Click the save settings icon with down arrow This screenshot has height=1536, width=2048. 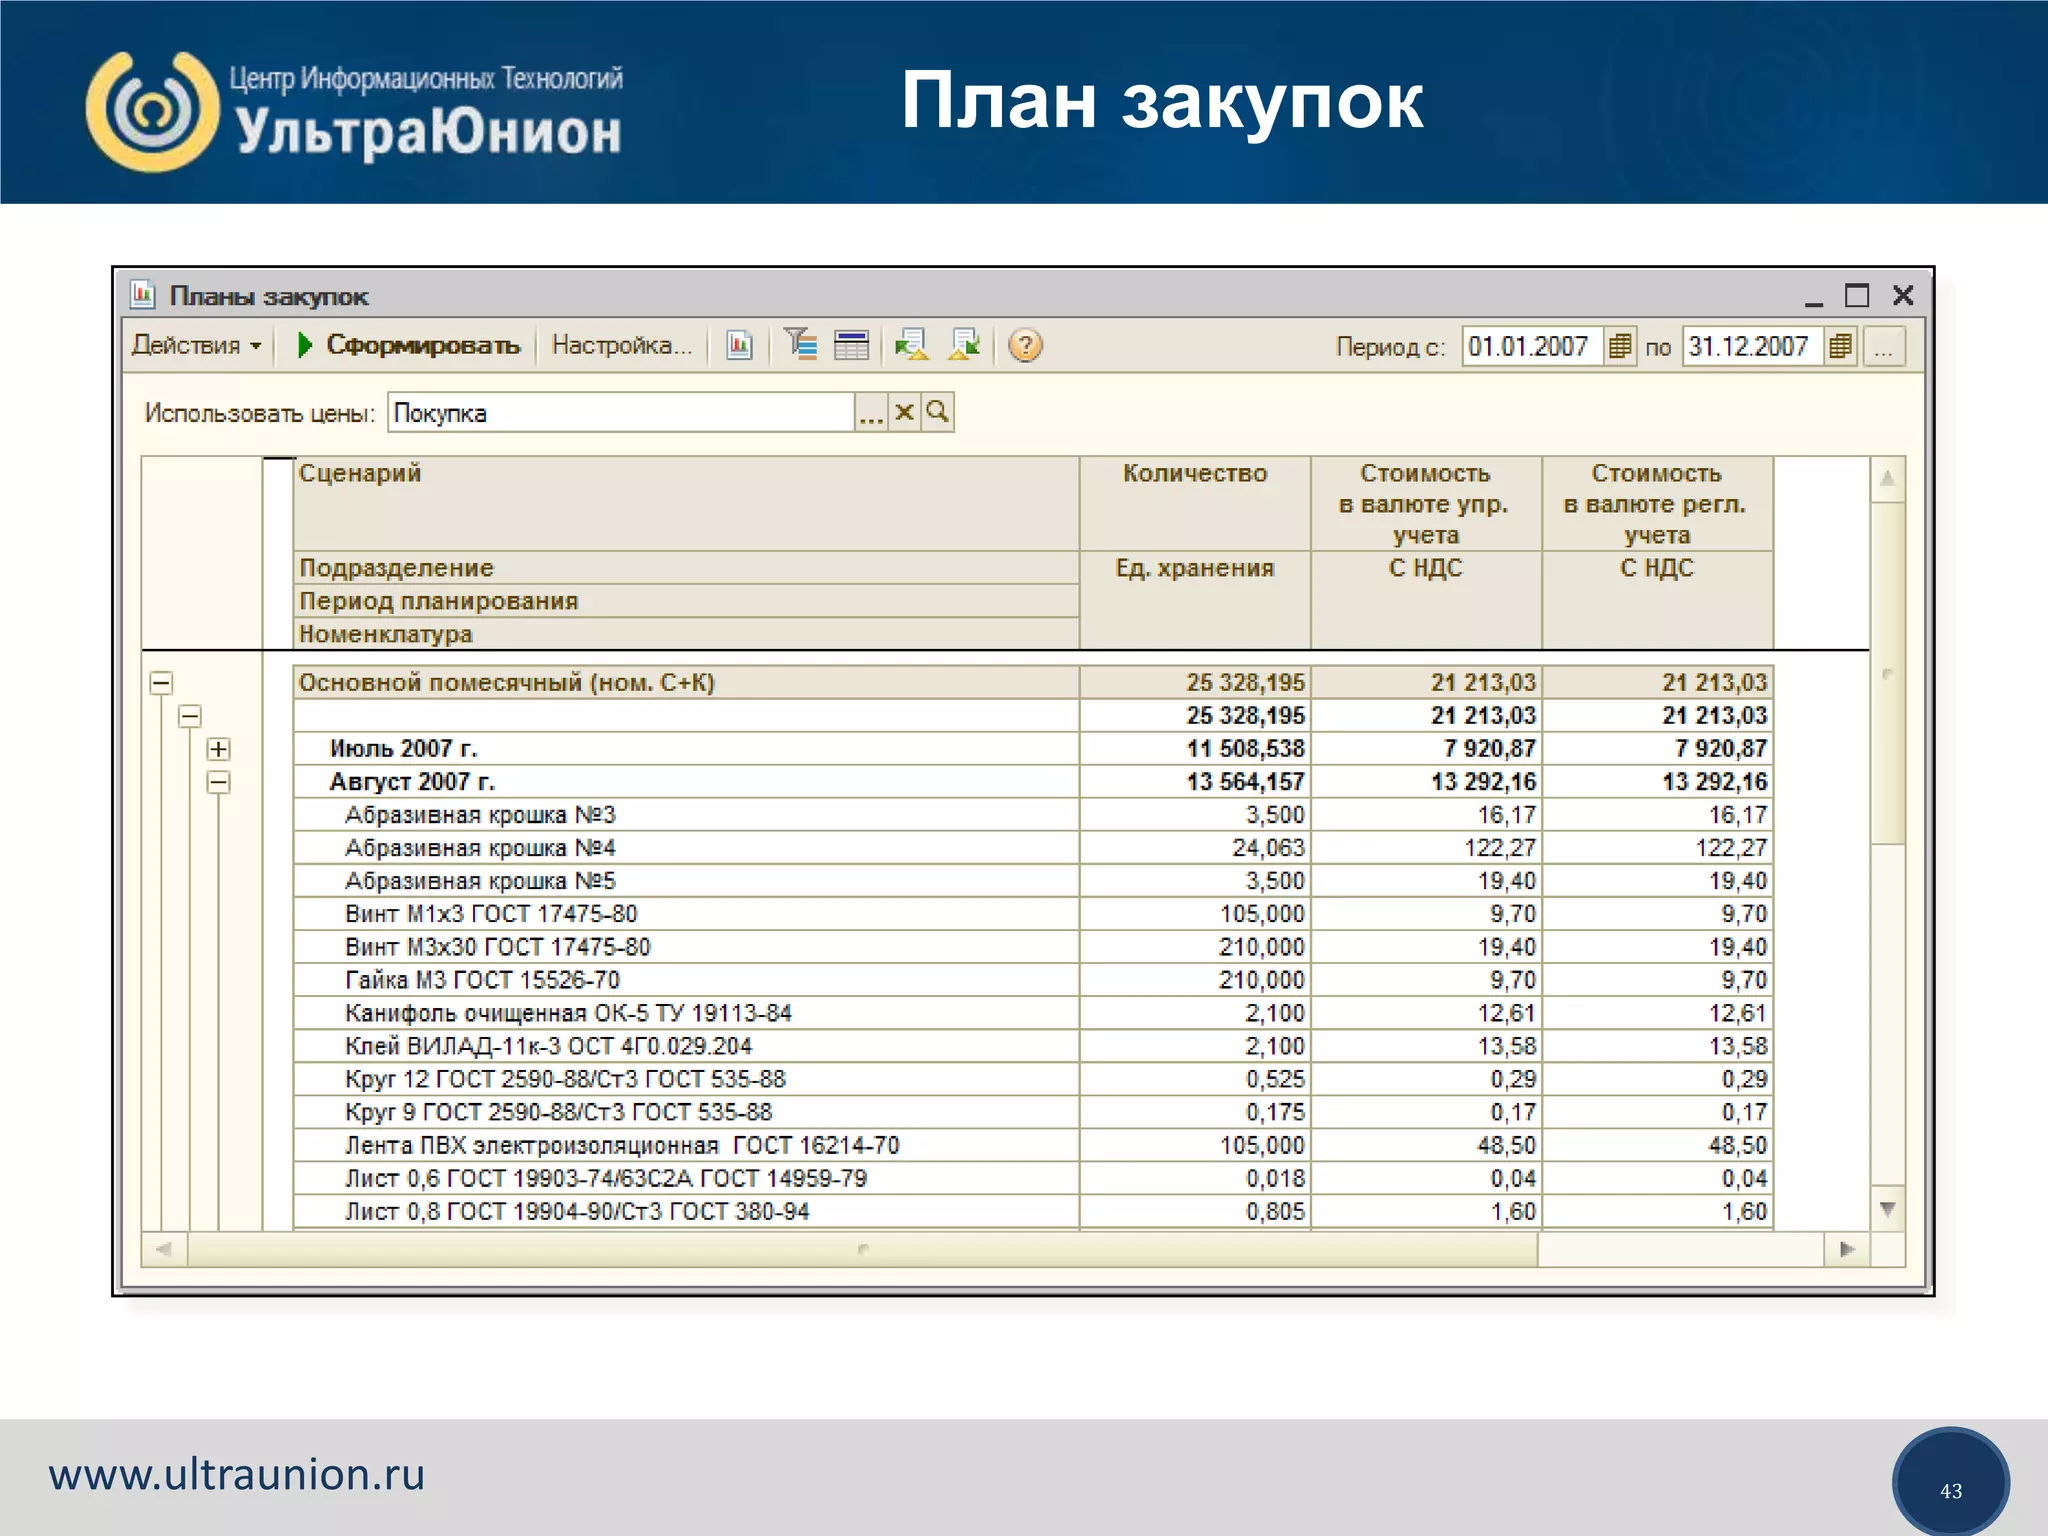click(x=965, y=346)
